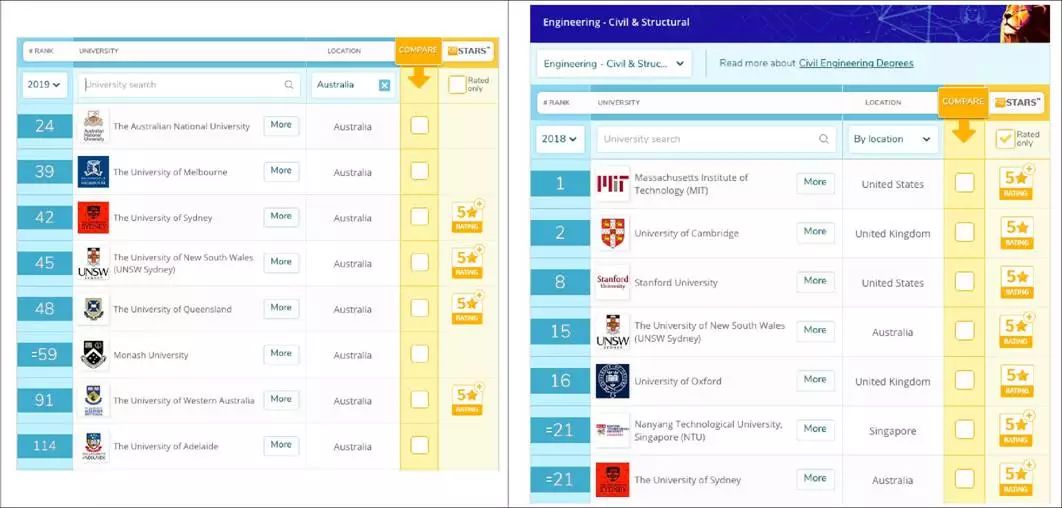The width and height of the screenshot is (1062, 508).
Task: Click the 5-star rating badge for Stanford
Action: point(1017,282)
